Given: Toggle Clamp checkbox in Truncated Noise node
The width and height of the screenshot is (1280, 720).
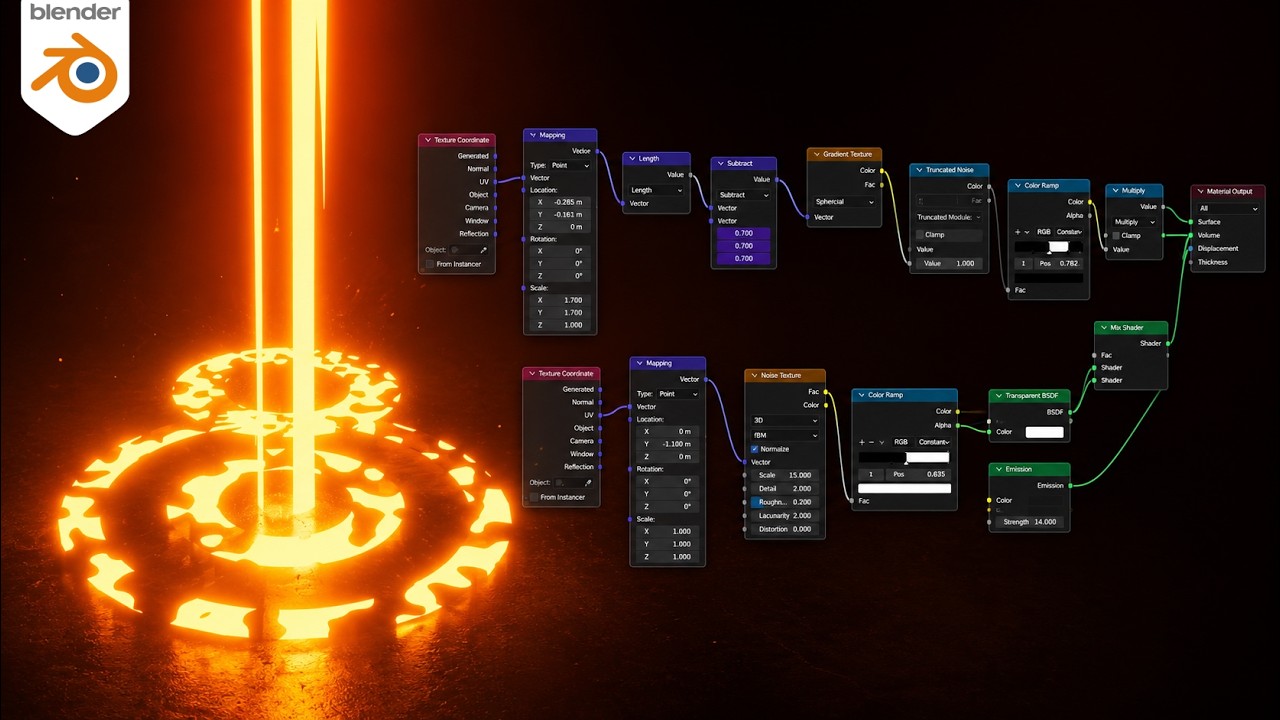Looking at the screenshot, I should pos(920,235).
